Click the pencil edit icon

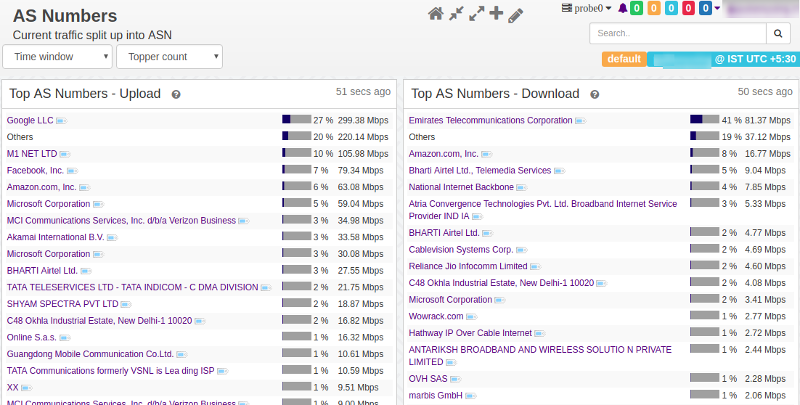(516, 14)
